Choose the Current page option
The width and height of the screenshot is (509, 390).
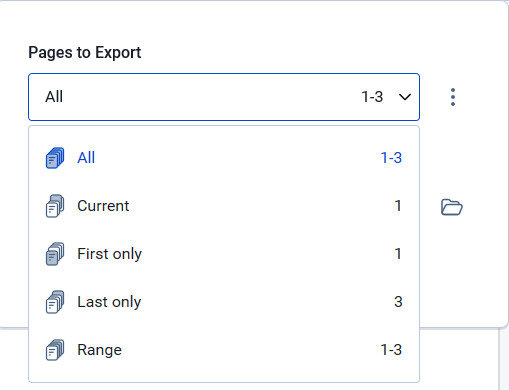(224, 206)
